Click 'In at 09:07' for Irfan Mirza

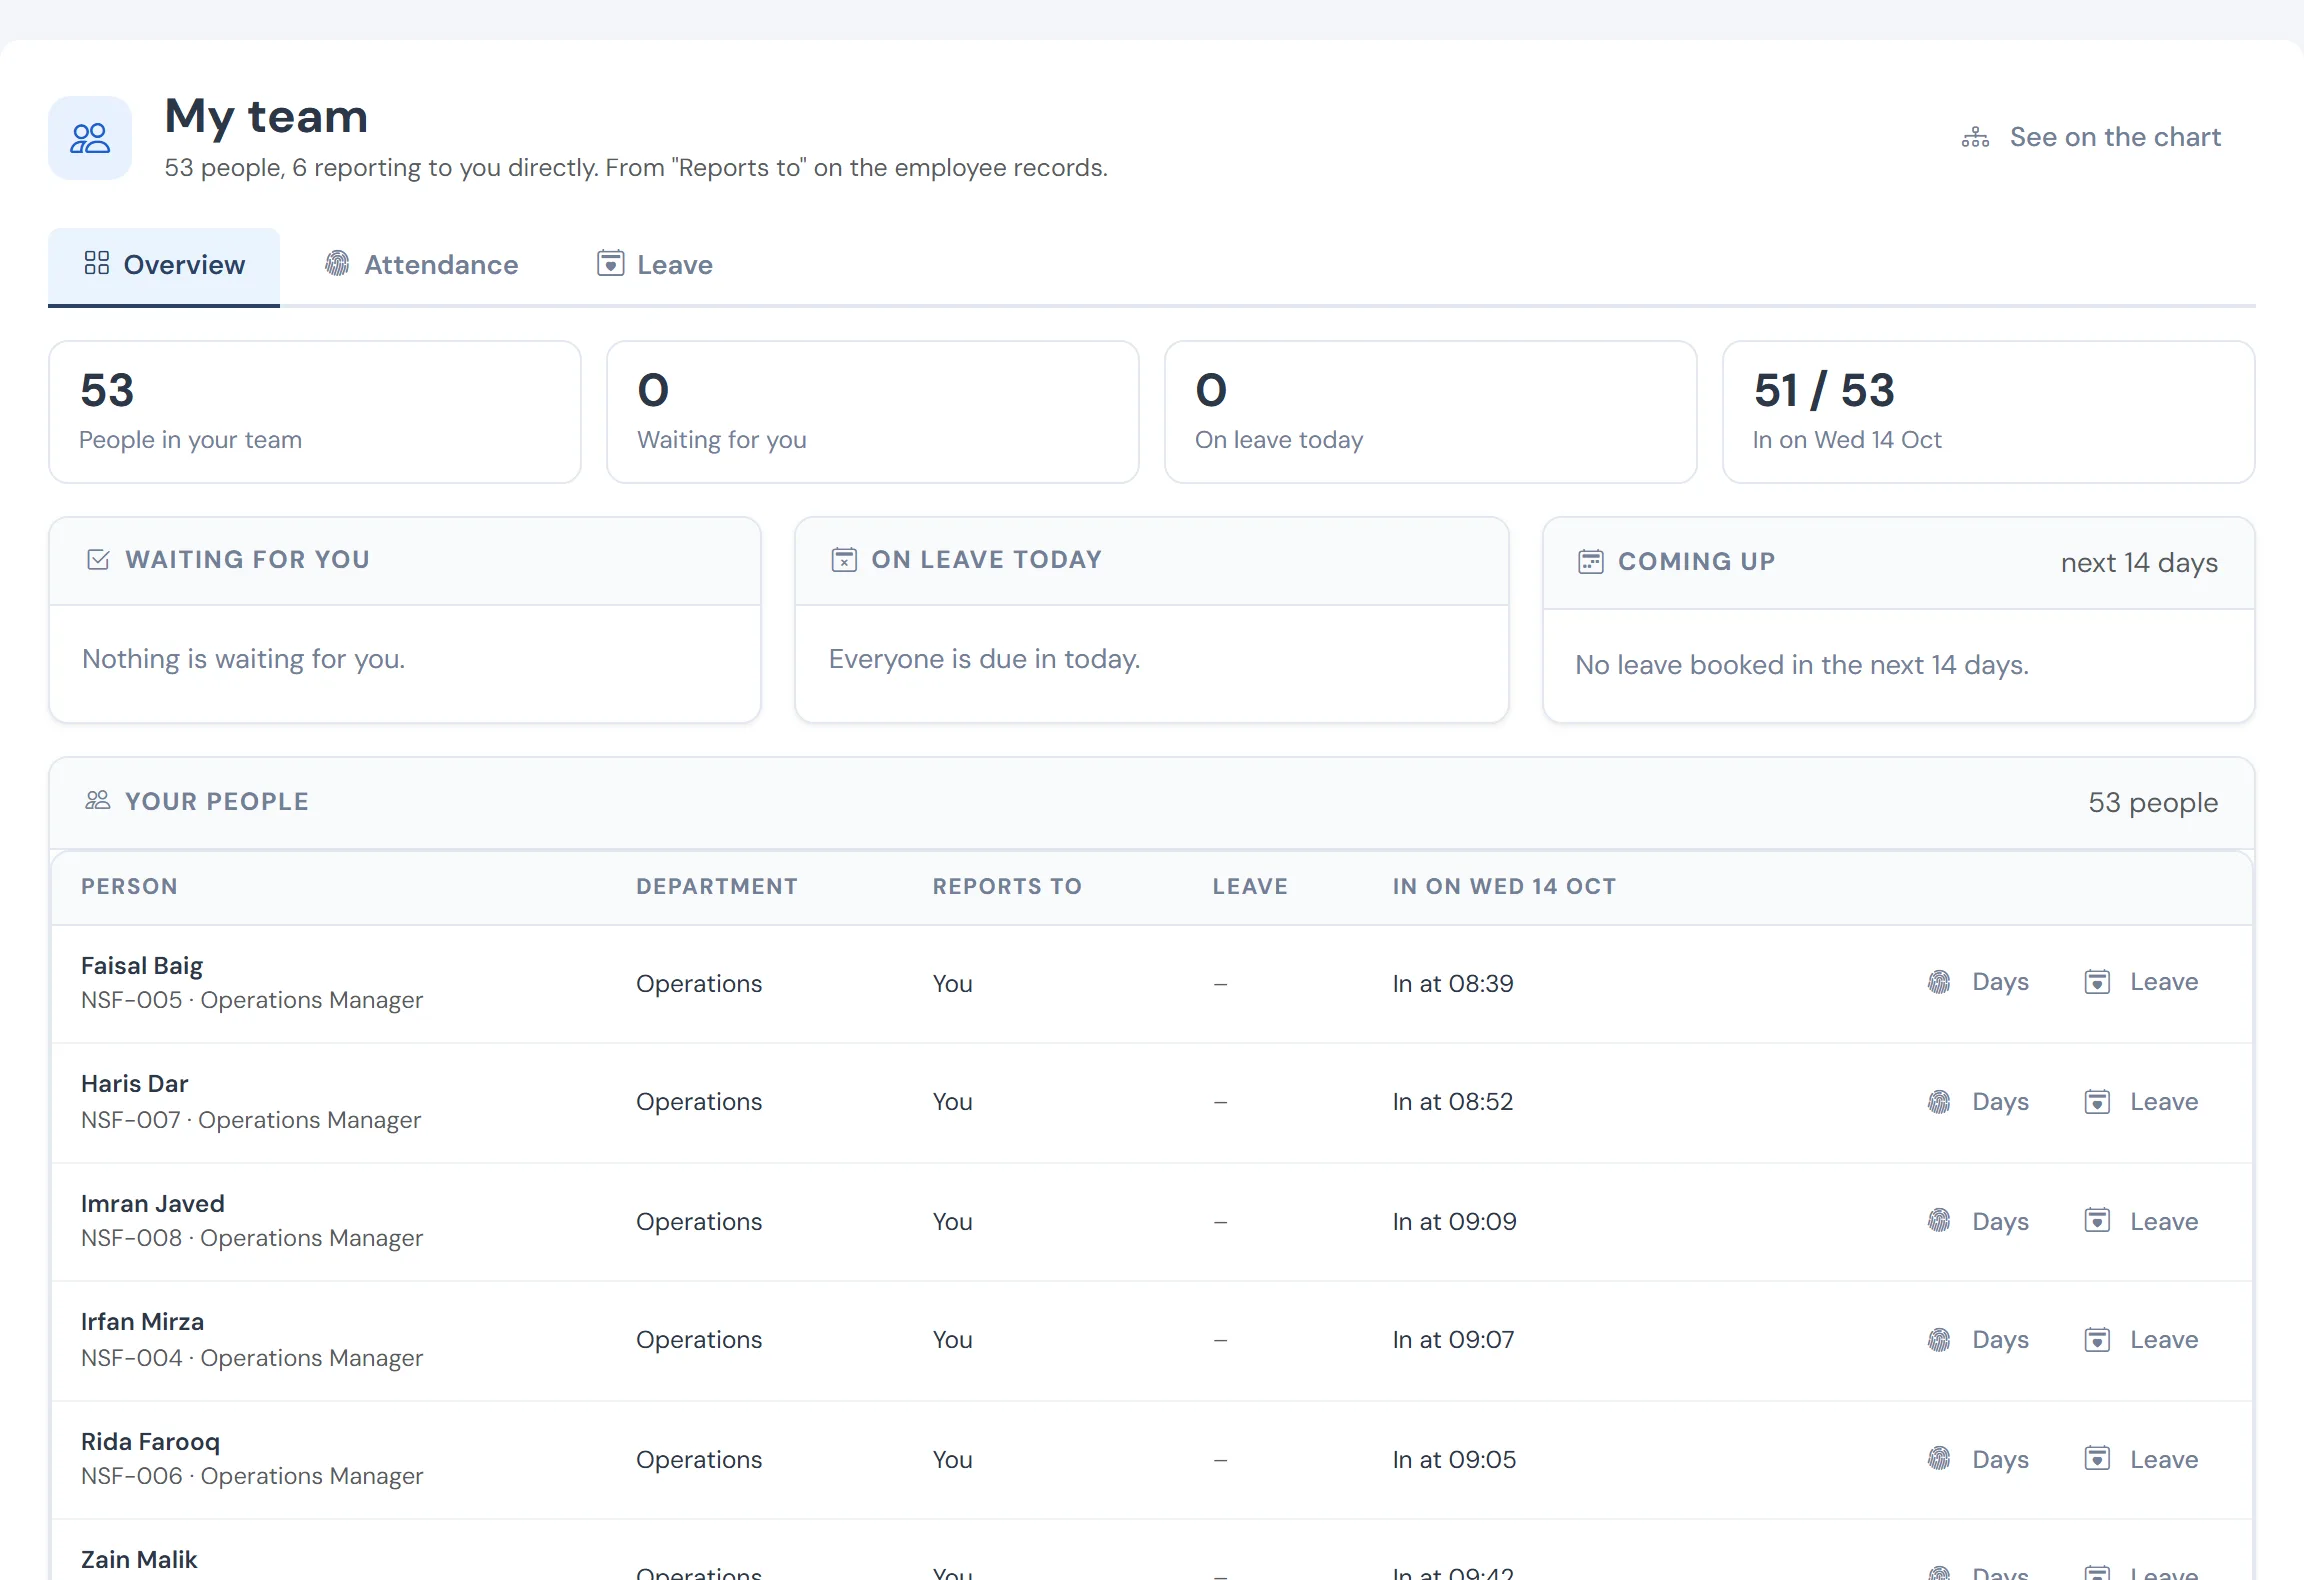click(1454, 1340)
